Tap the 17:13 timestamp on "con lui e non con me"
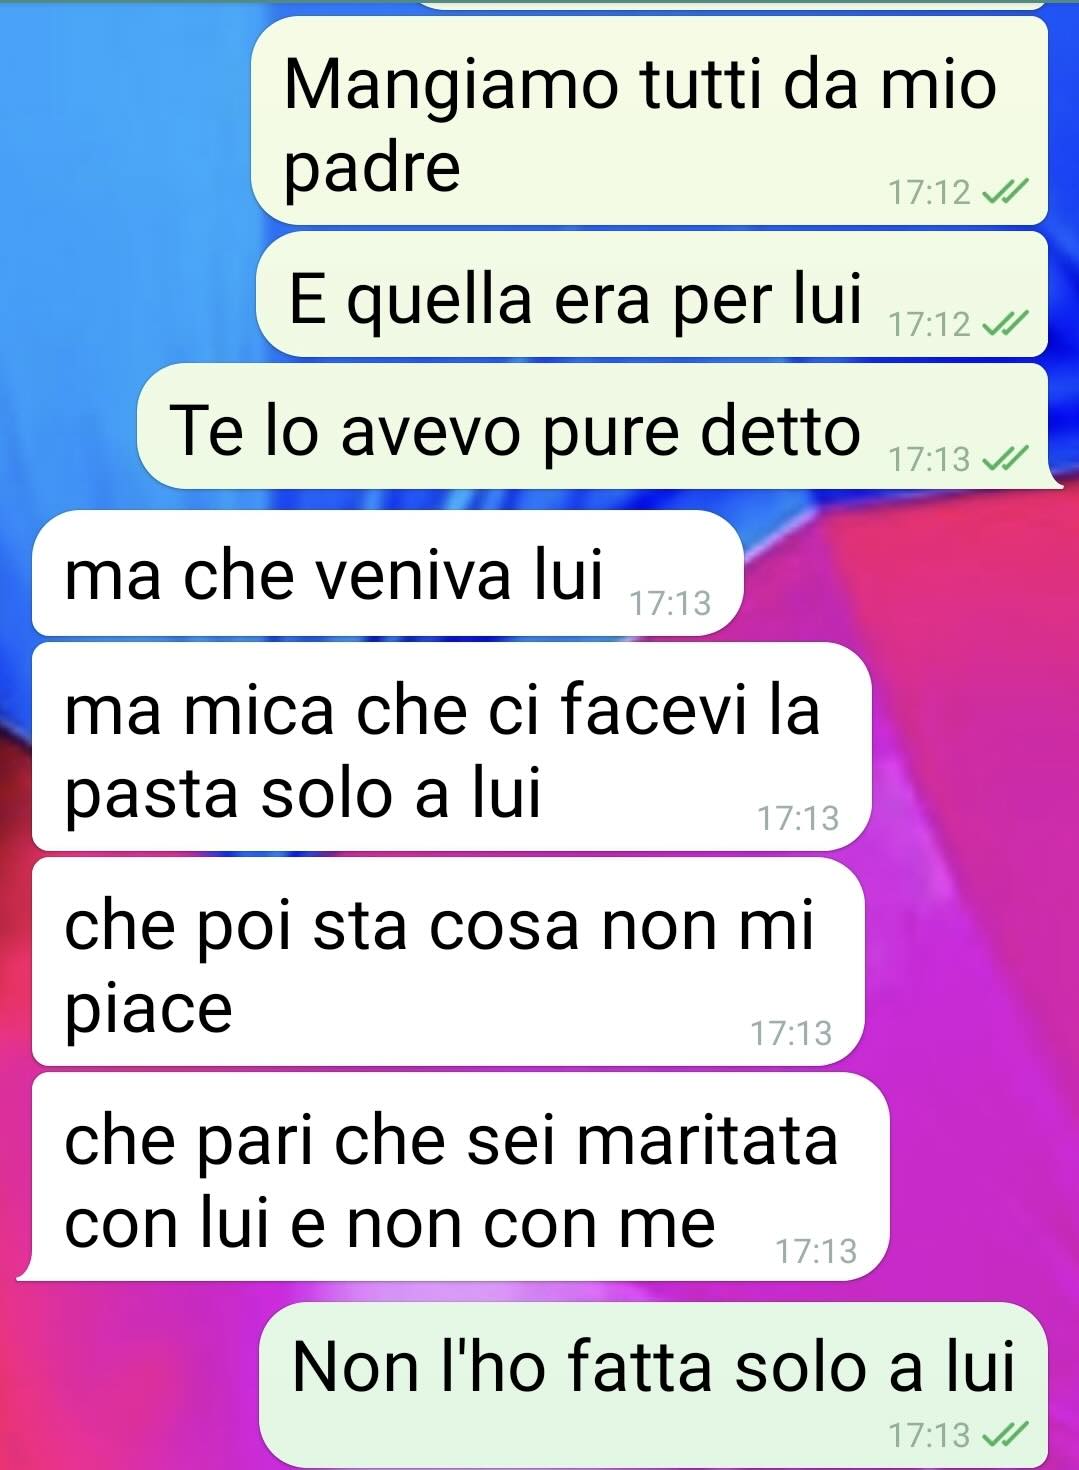 [x=816, y=1251]
